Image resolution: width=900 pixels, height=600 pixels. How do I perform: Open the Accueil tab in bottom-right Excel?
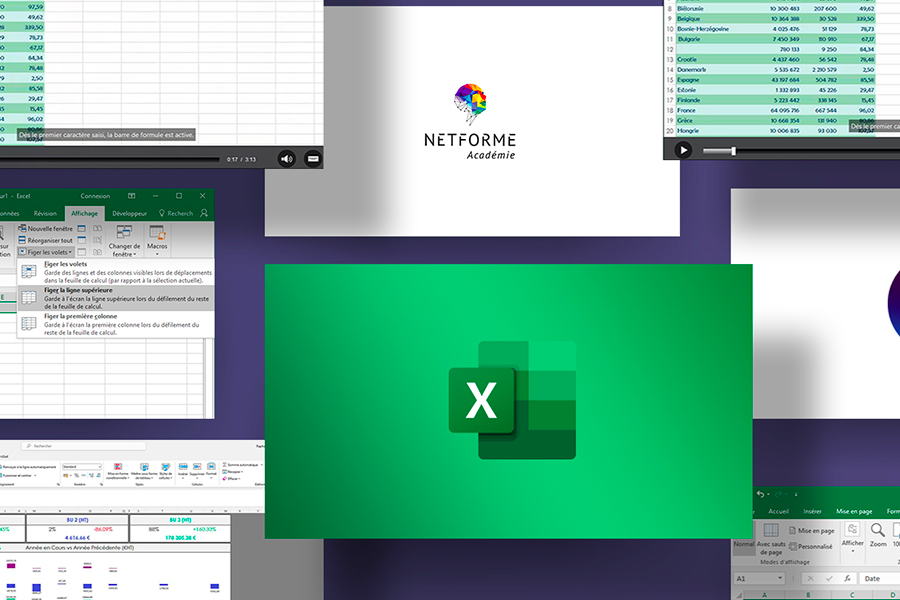778,511
